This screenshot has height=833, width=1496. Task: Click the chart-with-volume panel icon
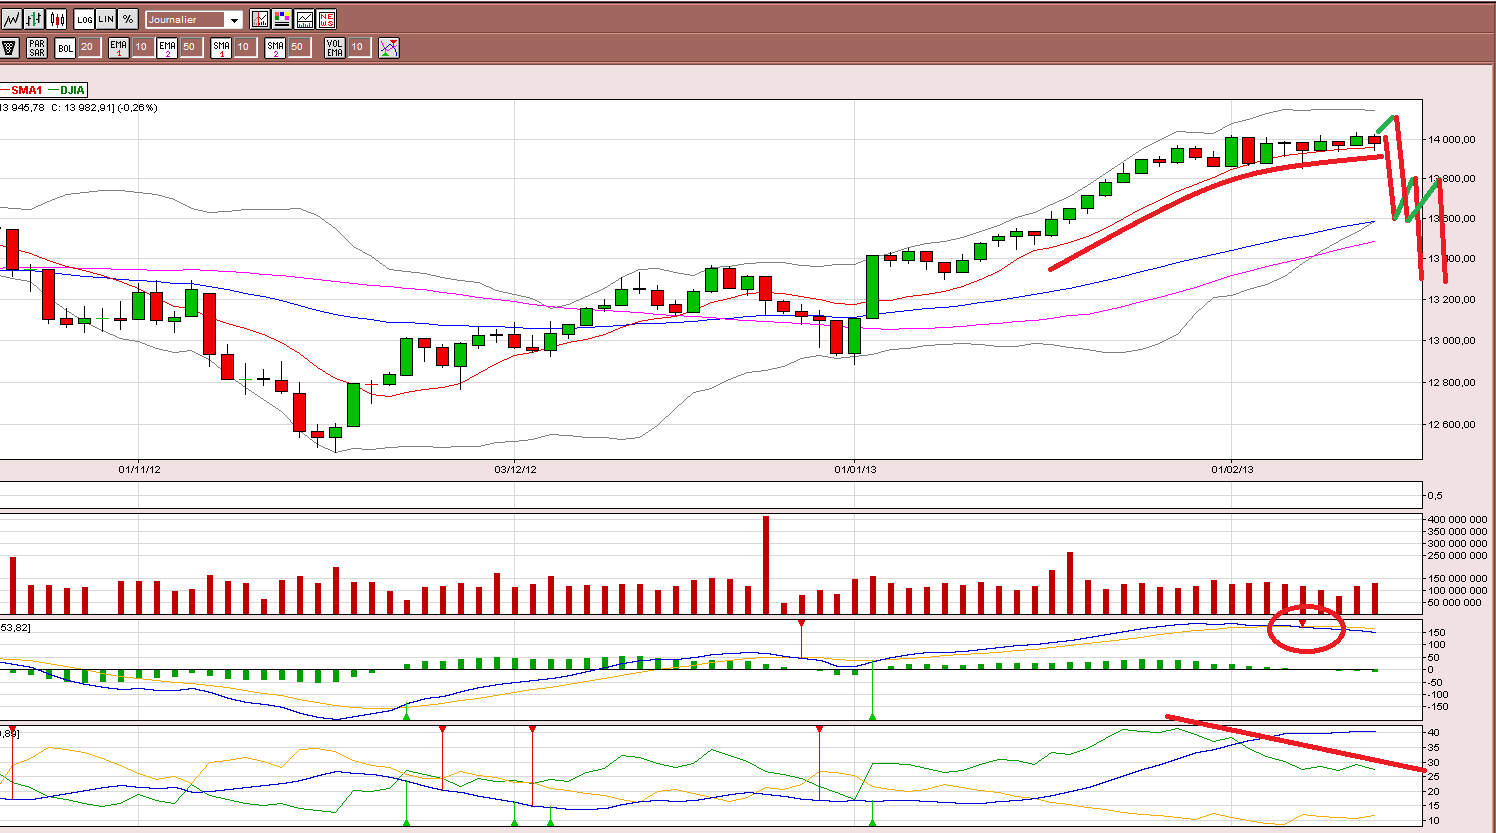304,19
